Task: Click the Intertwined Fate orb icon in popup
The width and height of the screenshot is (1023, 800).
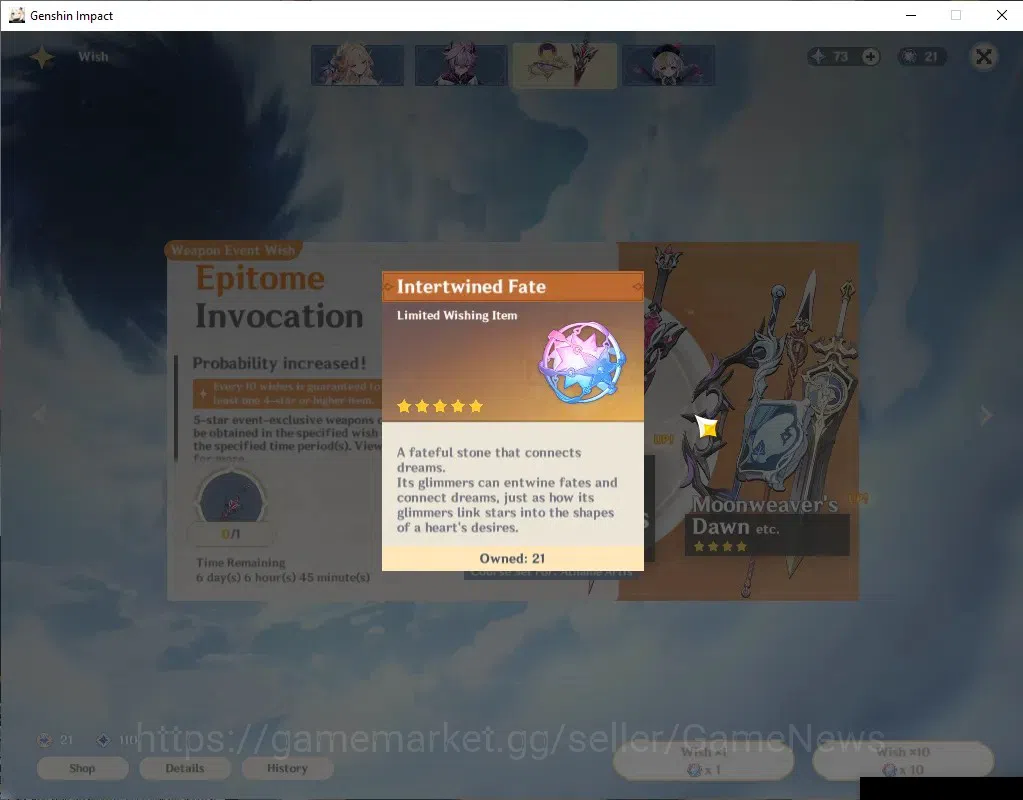Action: [x=582, y=362]
